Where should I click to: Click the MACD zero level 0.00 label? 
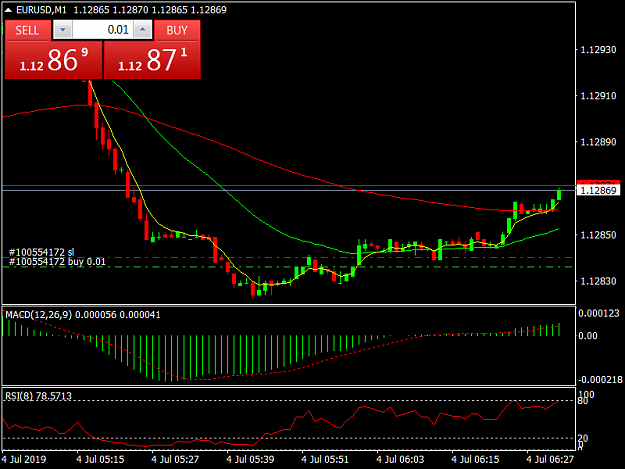click(x=588, y=336)
